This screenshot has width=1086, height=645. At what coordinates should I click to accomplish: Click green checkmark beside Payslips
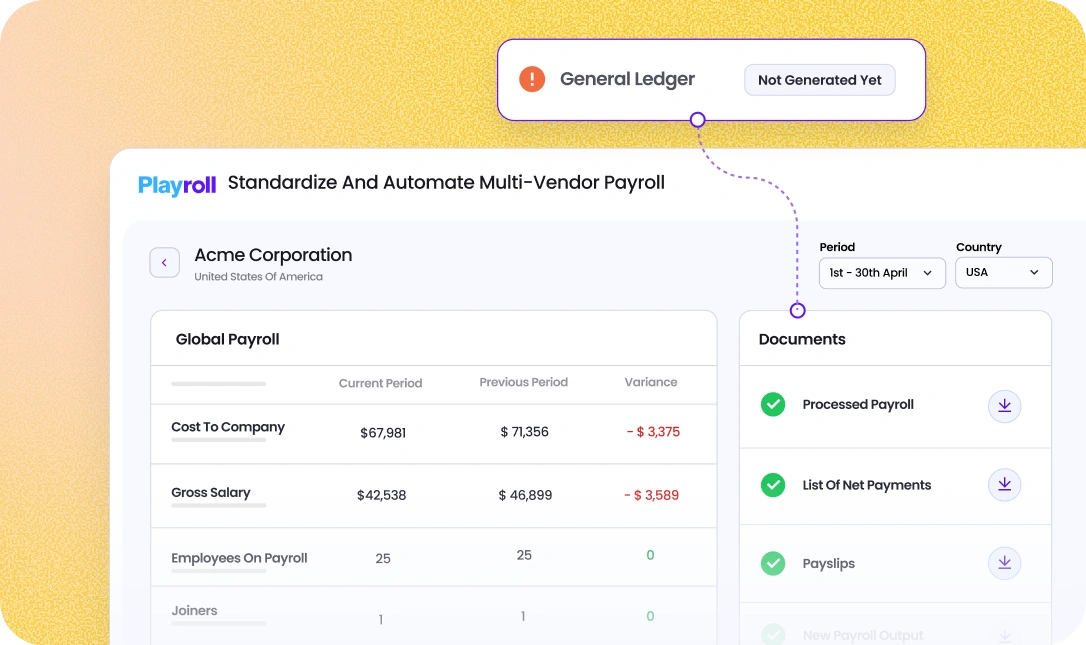point(773,563)
